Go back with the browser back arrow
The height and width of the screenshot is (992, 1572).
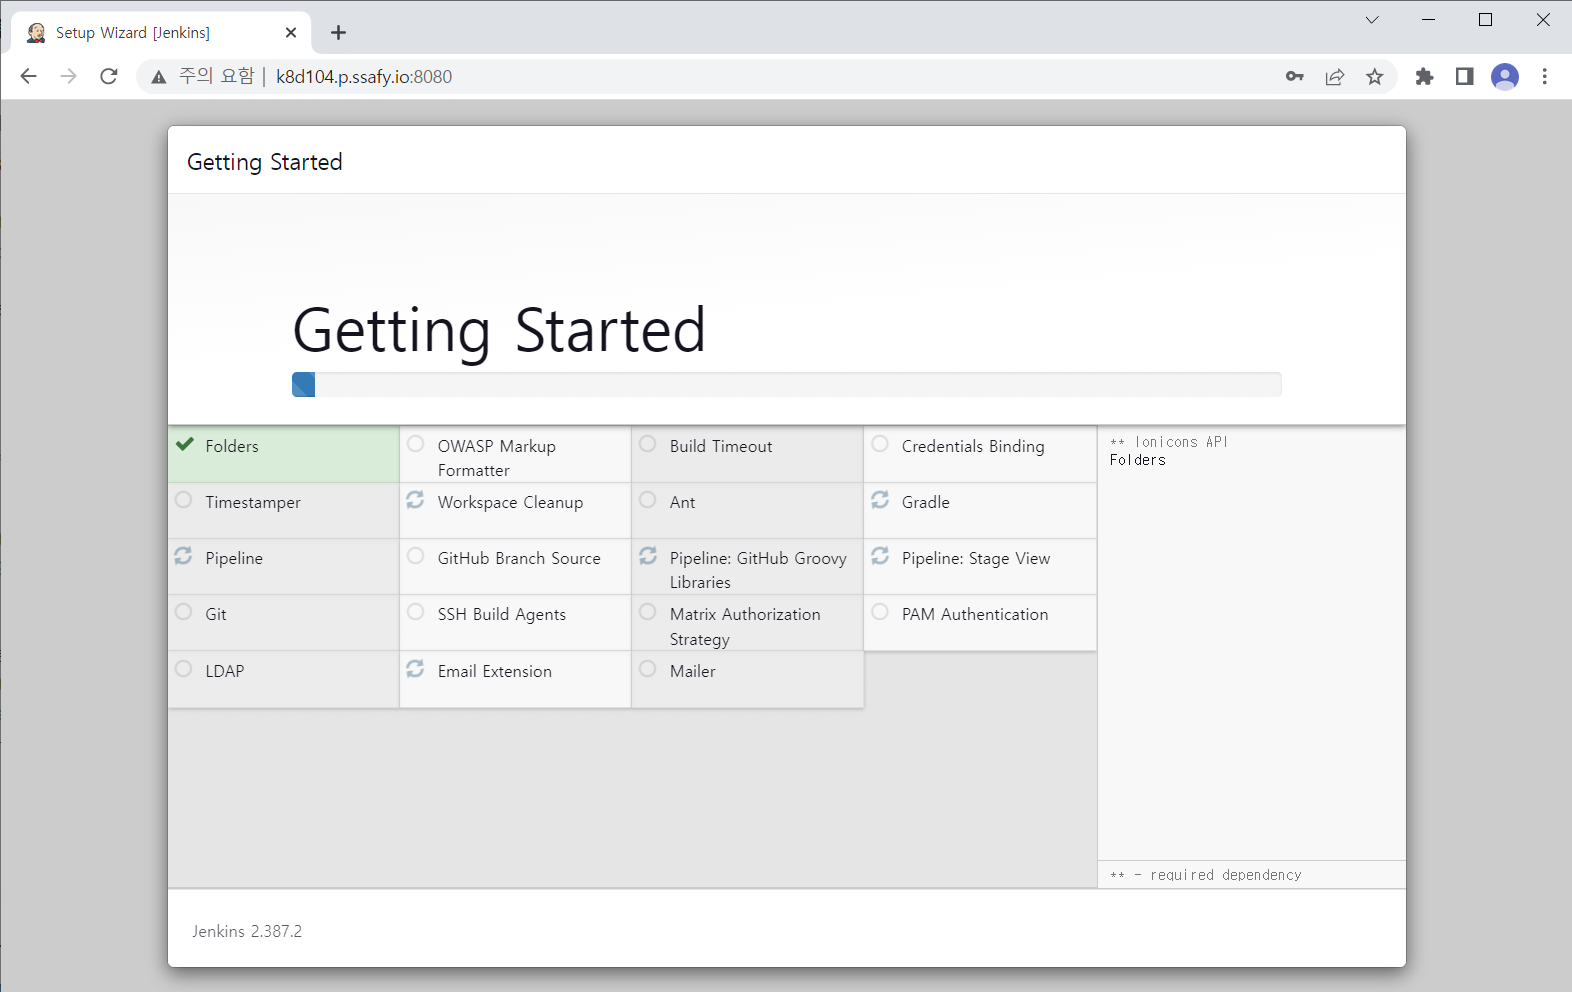point(28,76)
